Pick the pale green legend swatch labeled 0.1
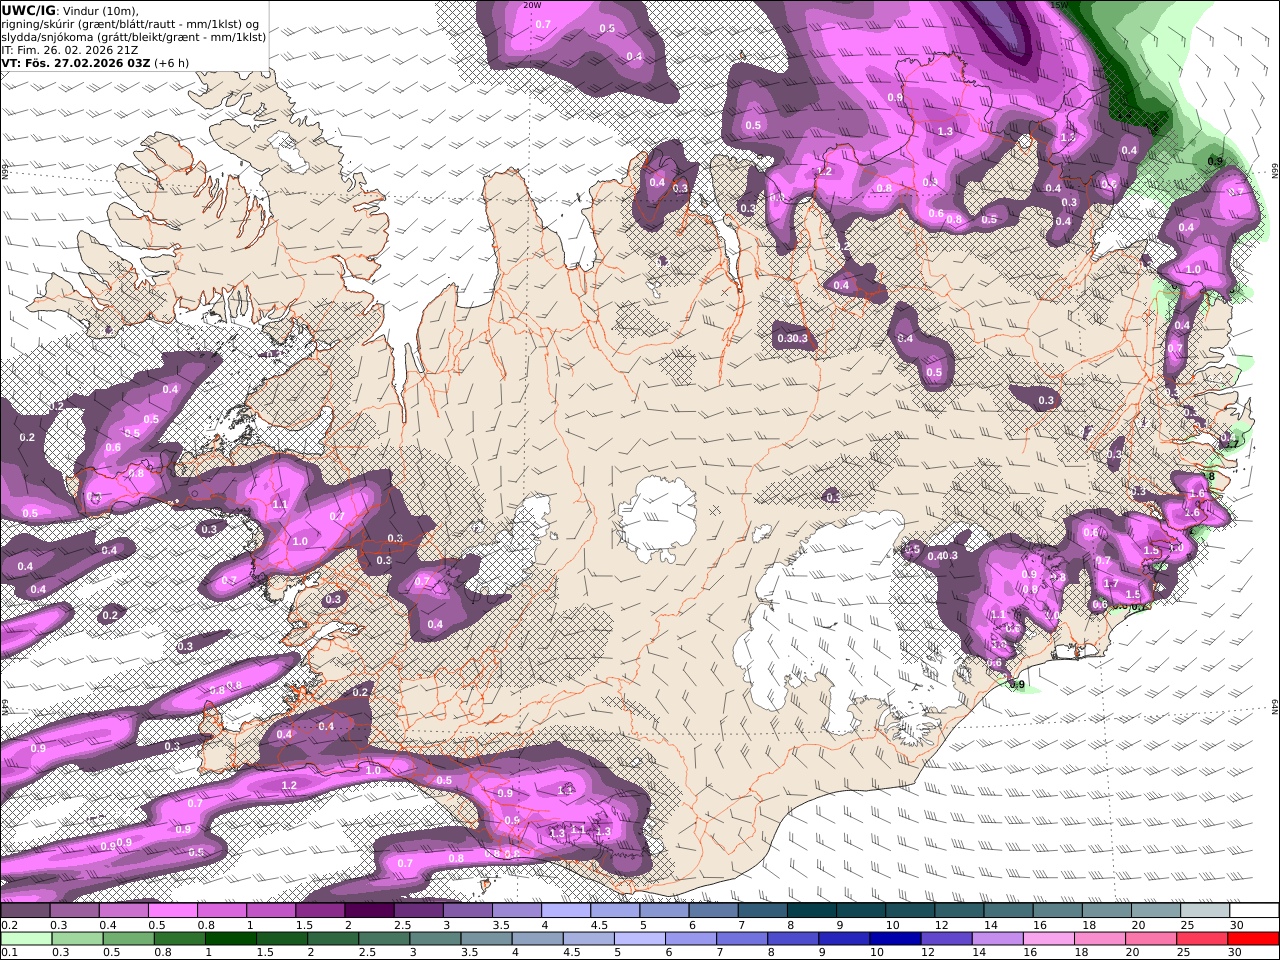The width and height of the screenshot is (1280, 960). 26,939
